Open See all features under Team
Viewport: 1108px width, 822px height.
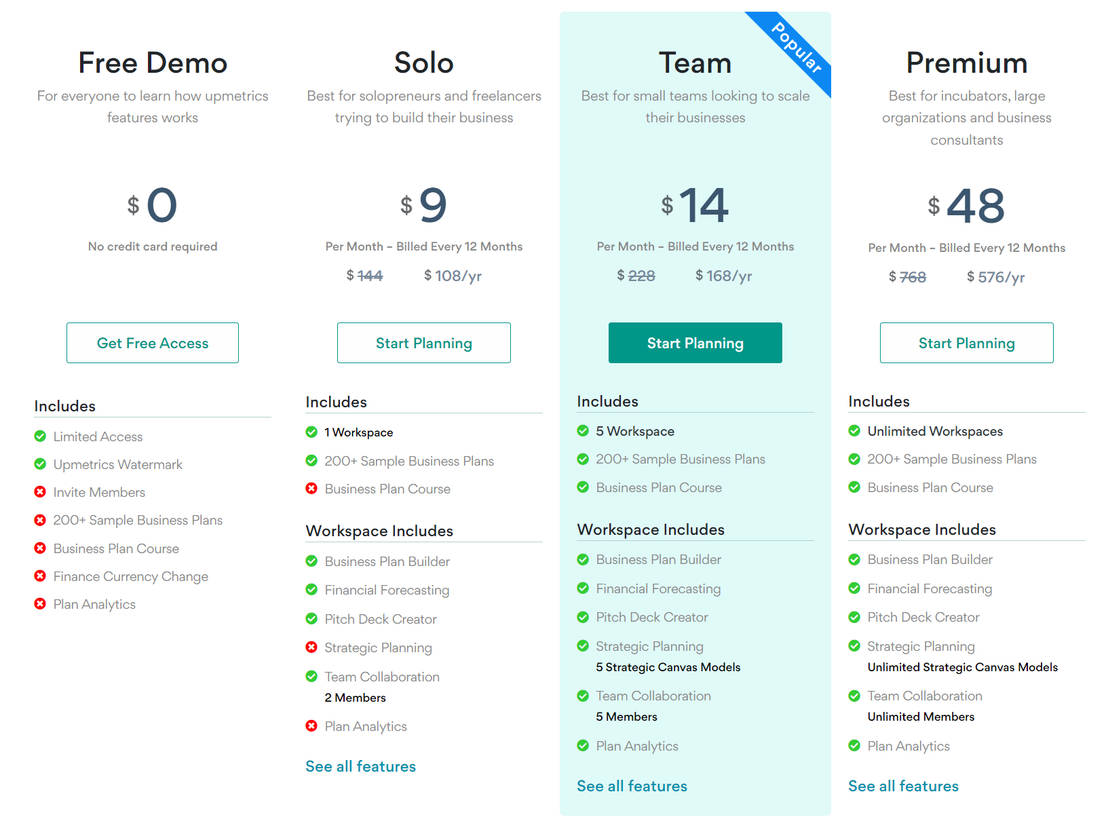[x=632, y=786]
